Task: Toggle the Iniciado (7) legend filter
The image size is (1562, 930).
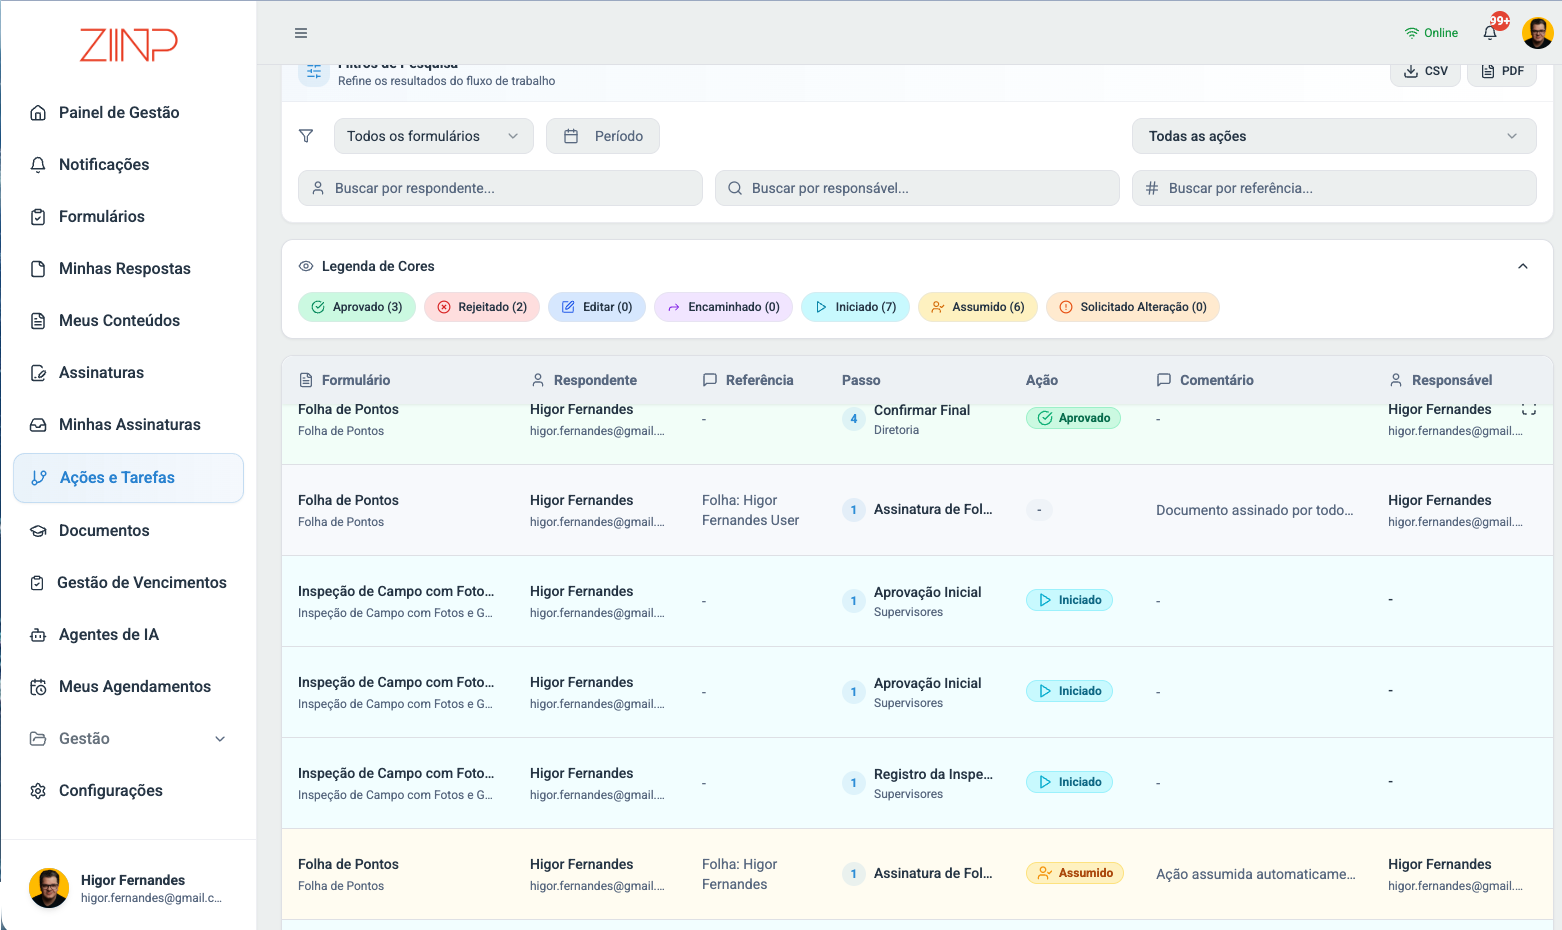Action: tap(855, 307)
